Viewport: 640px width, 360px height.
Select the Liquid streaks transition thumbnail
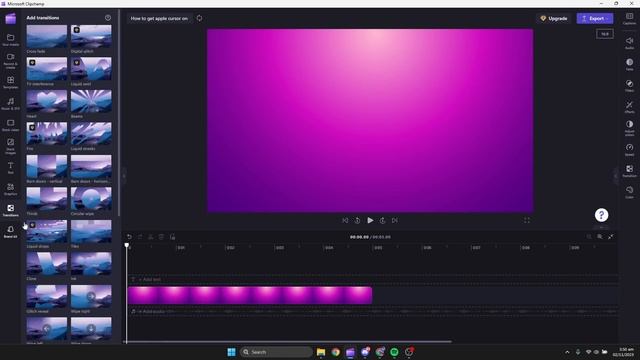91,133
